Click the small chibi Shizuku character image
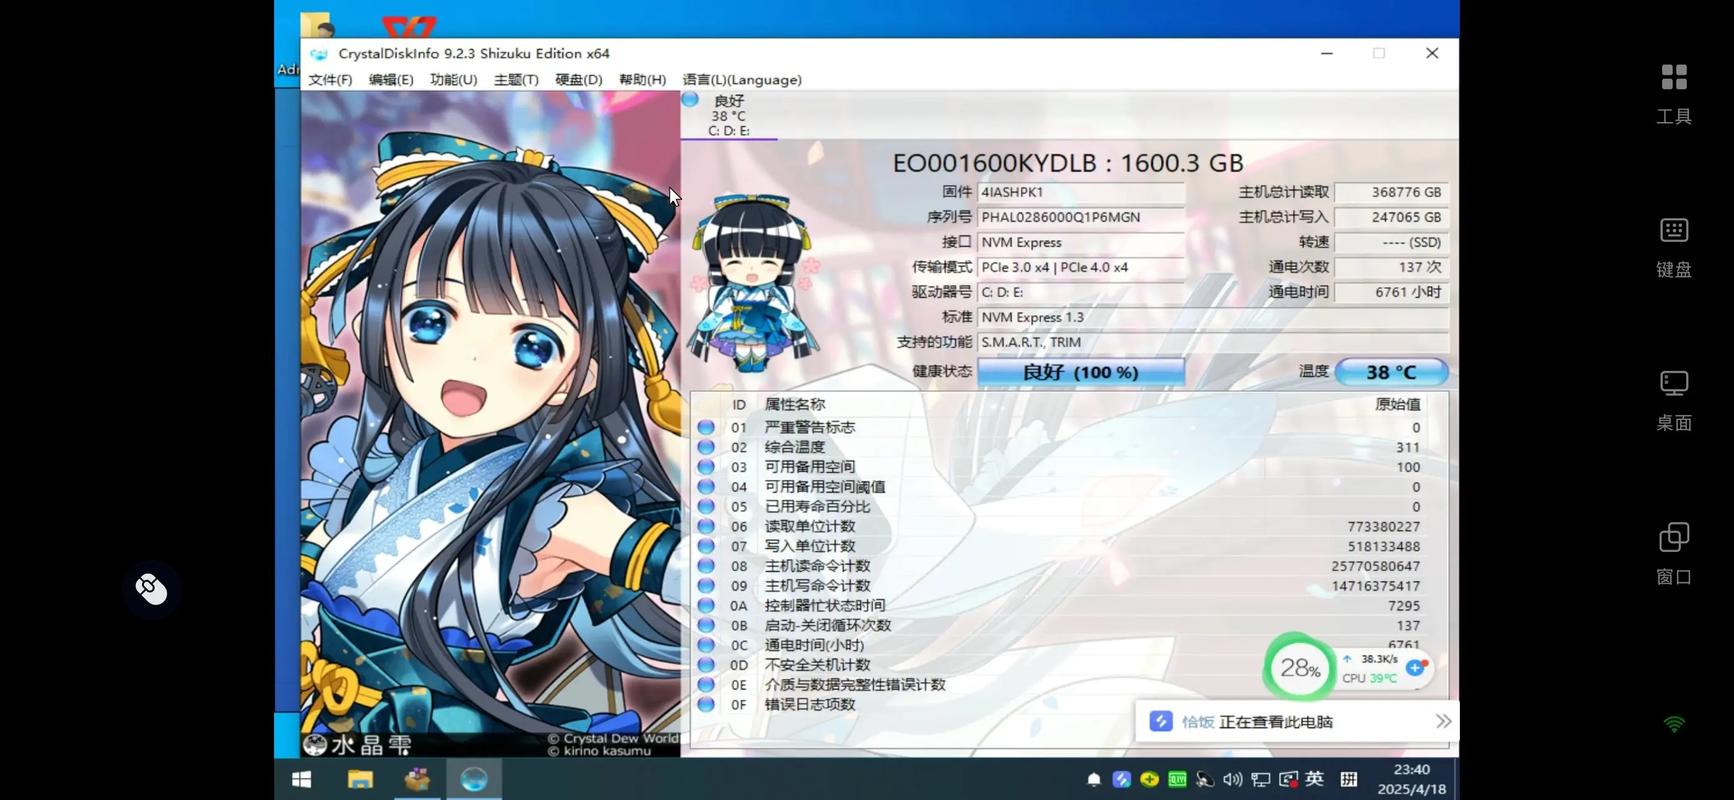The image size is (1734, 800). tap(754, 282)
